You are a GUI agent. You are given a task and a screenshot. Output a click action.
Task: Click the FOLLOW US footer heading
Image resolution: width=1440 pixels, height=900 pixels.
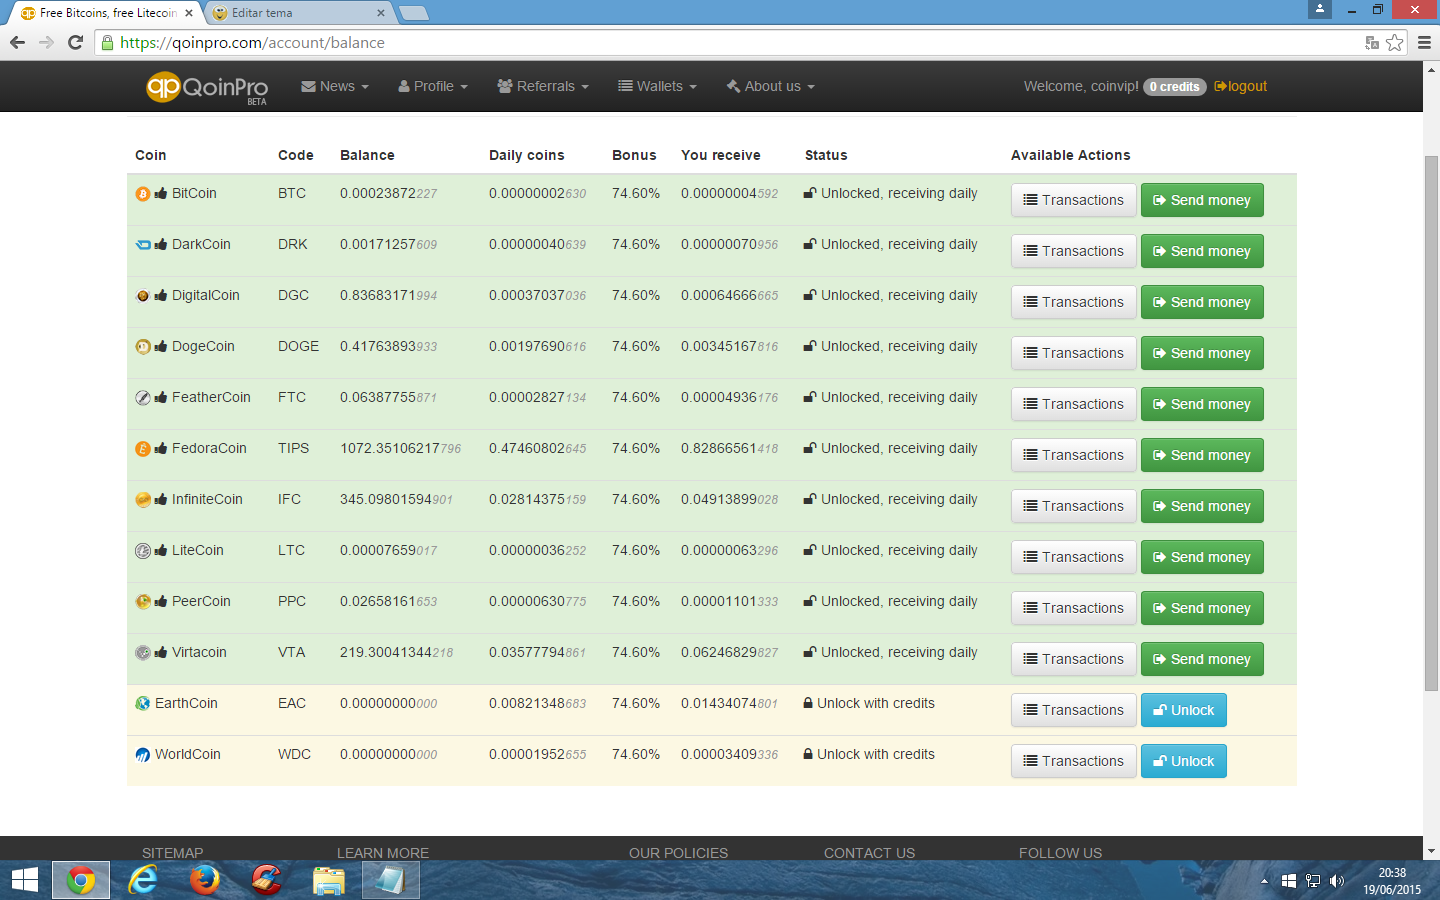1060,853
